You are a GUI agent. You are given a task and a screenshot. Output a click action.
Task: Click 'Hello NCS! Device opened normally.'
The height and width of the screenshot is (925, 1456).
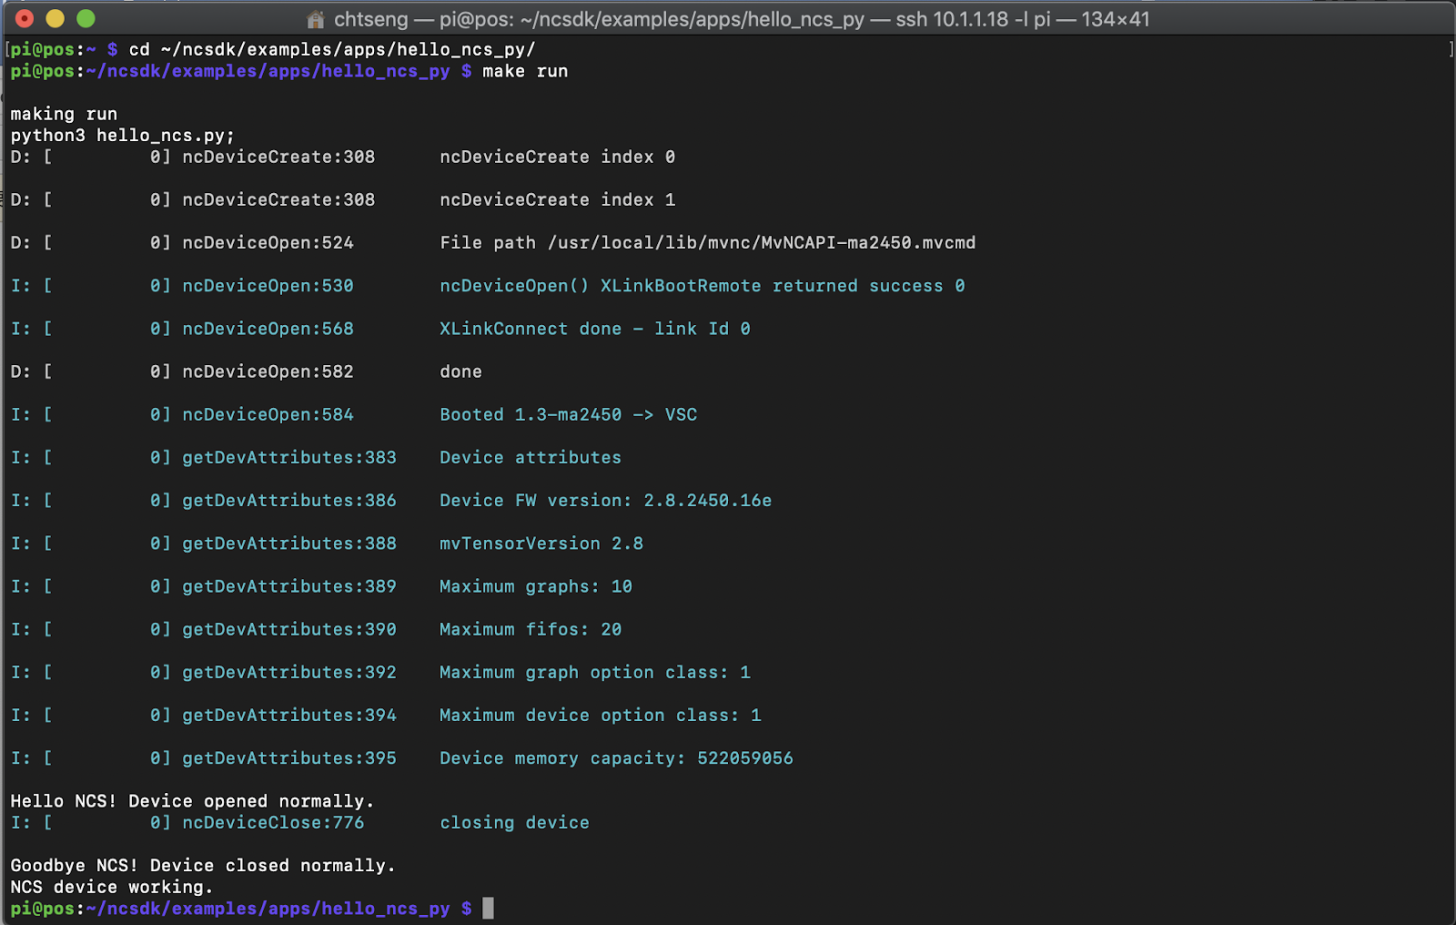(x=192, y=801)
